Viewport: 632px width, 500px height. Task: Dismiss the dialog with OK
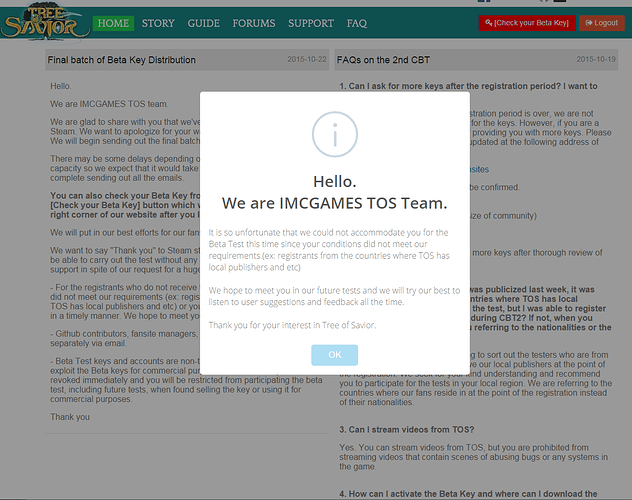tap(334, 354)
